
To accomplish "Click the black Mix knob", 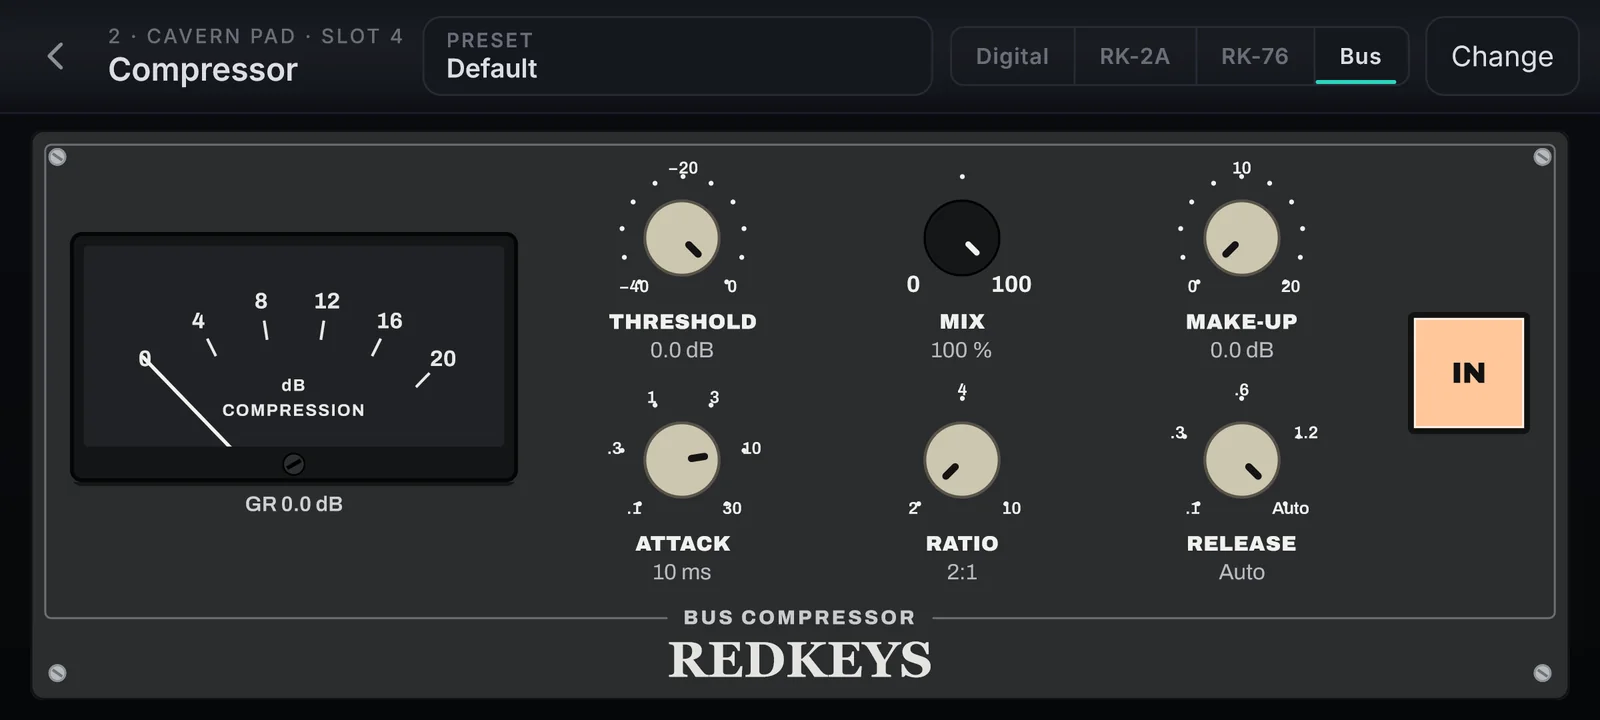I will 962,238.
